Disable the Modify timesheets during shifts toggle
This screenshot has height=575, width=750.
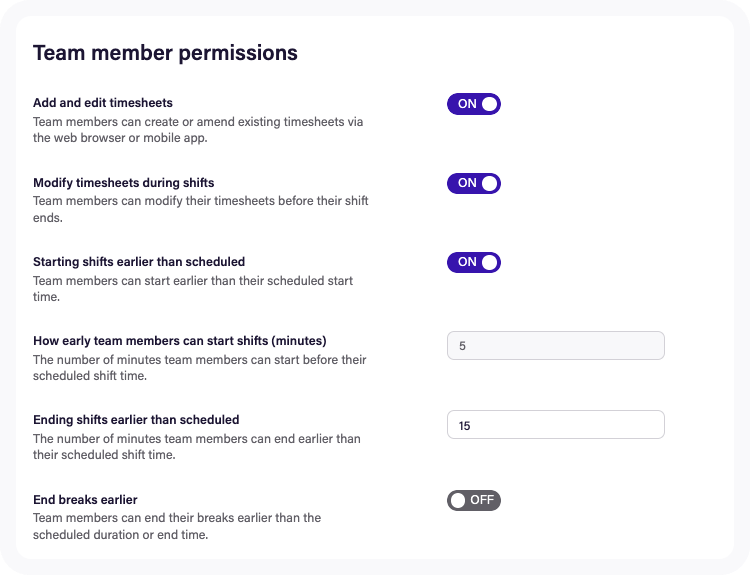point(474,183)
